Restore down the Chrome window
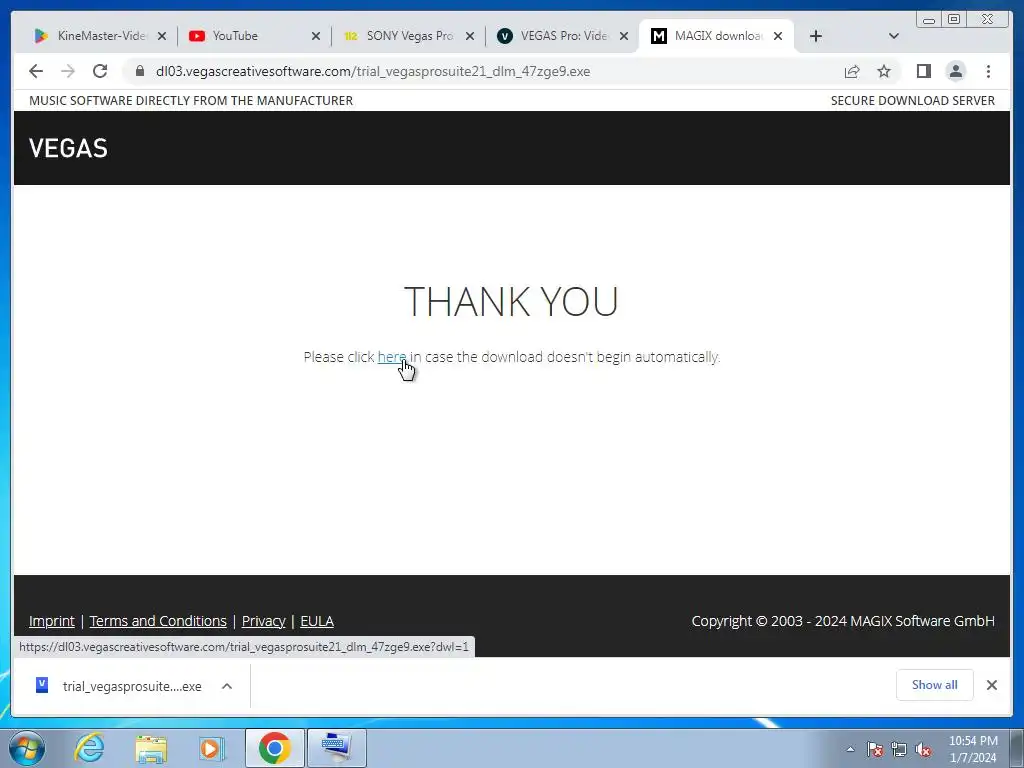The height and width of the screenshot is (768, 1024). point(953,20)
